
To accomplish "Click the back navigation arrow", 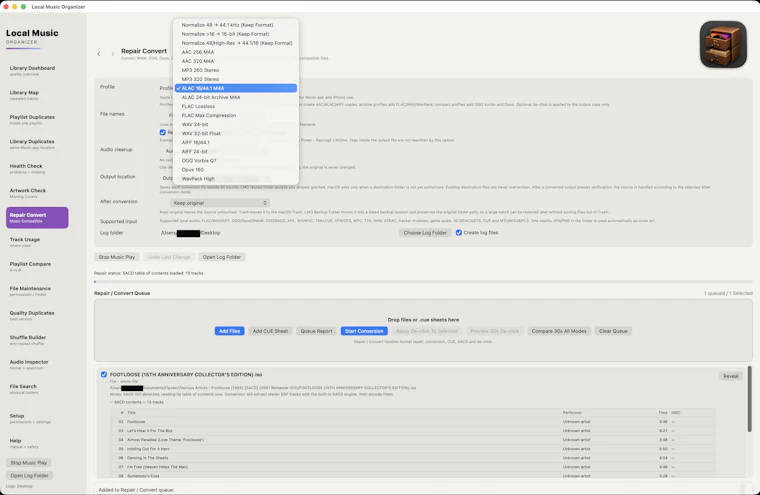I will 99,54.
